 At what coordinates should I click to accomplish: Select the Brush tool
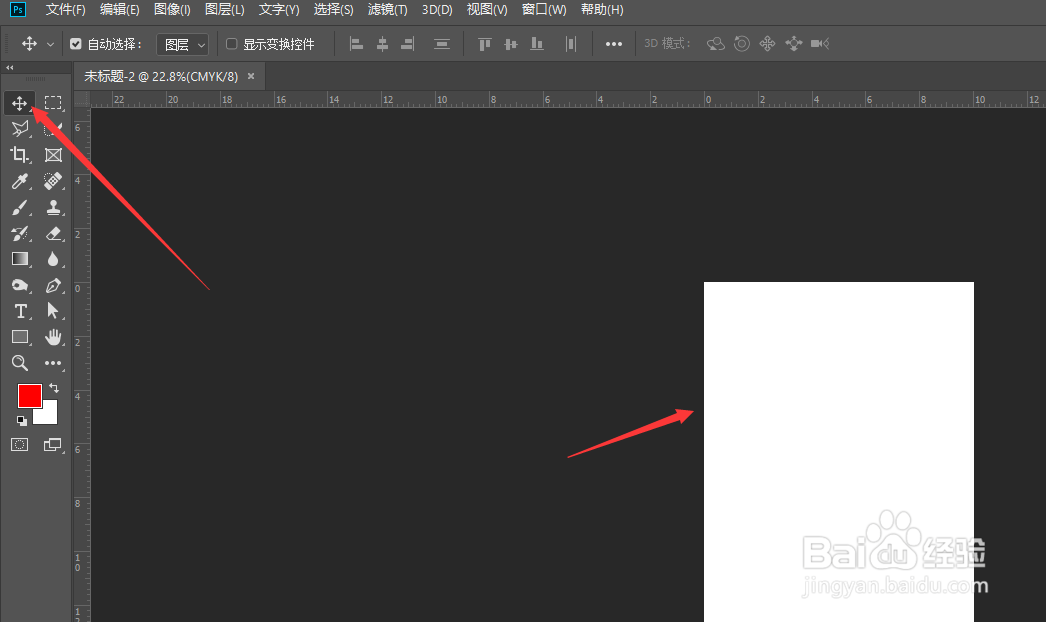(x=20, y=208)
